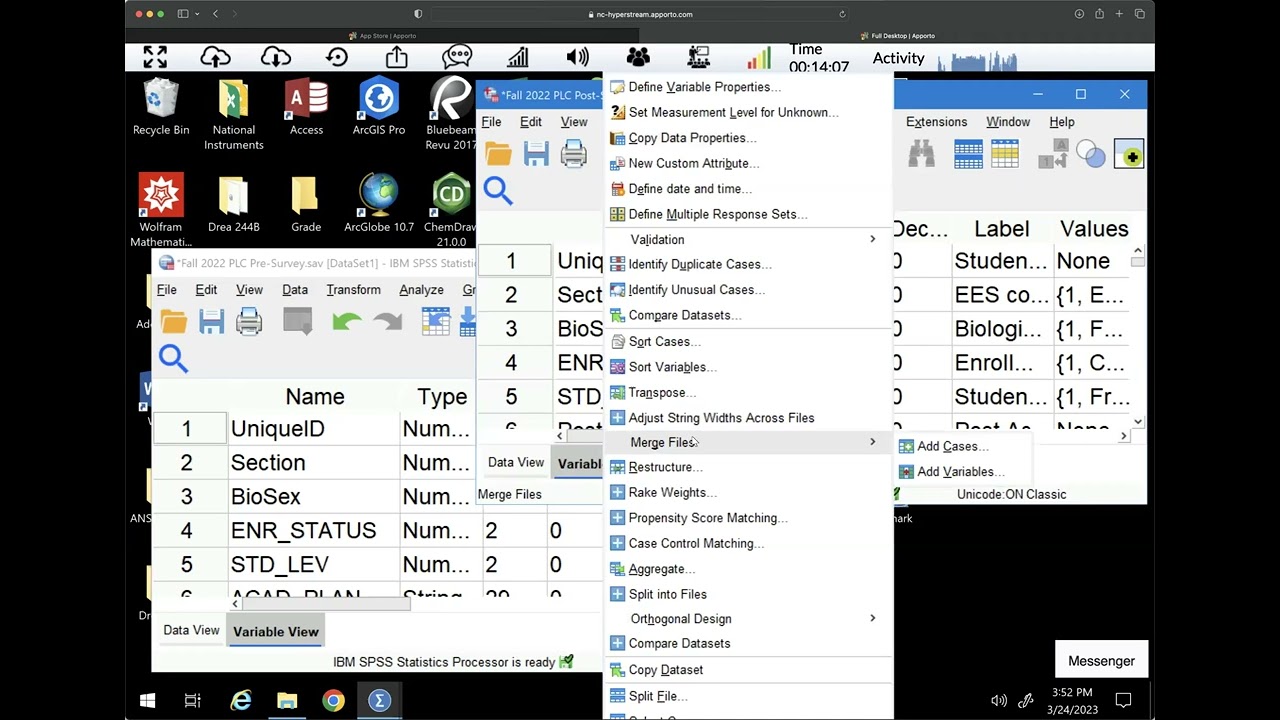Switch to SPSS in the taskbar
The height and width of the screenshot is (720, 1280).
(379, 700)
